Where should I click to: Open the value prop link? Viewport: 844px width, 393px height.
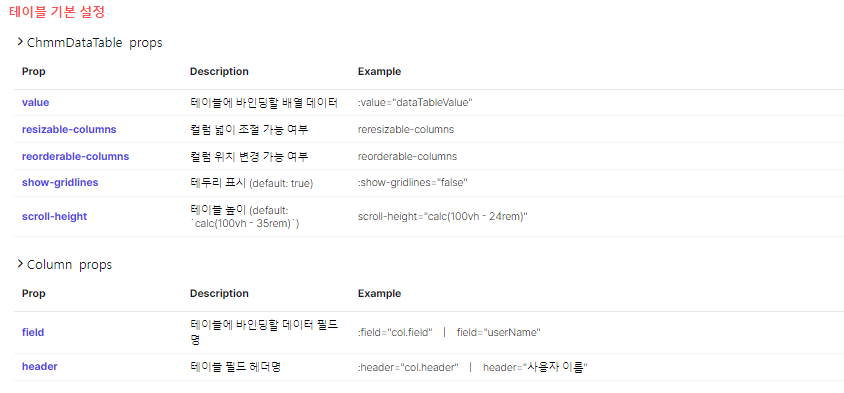point(36,102)
